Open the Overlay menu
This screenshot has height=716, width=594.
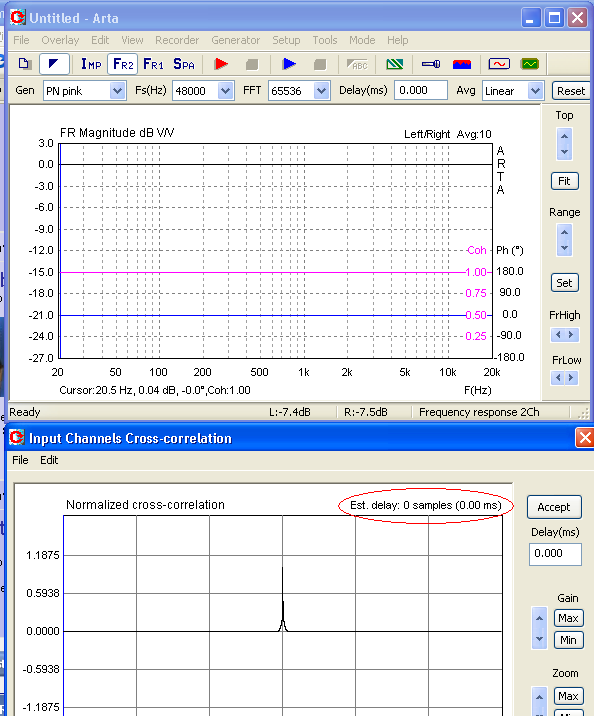[x=60, y=40]
